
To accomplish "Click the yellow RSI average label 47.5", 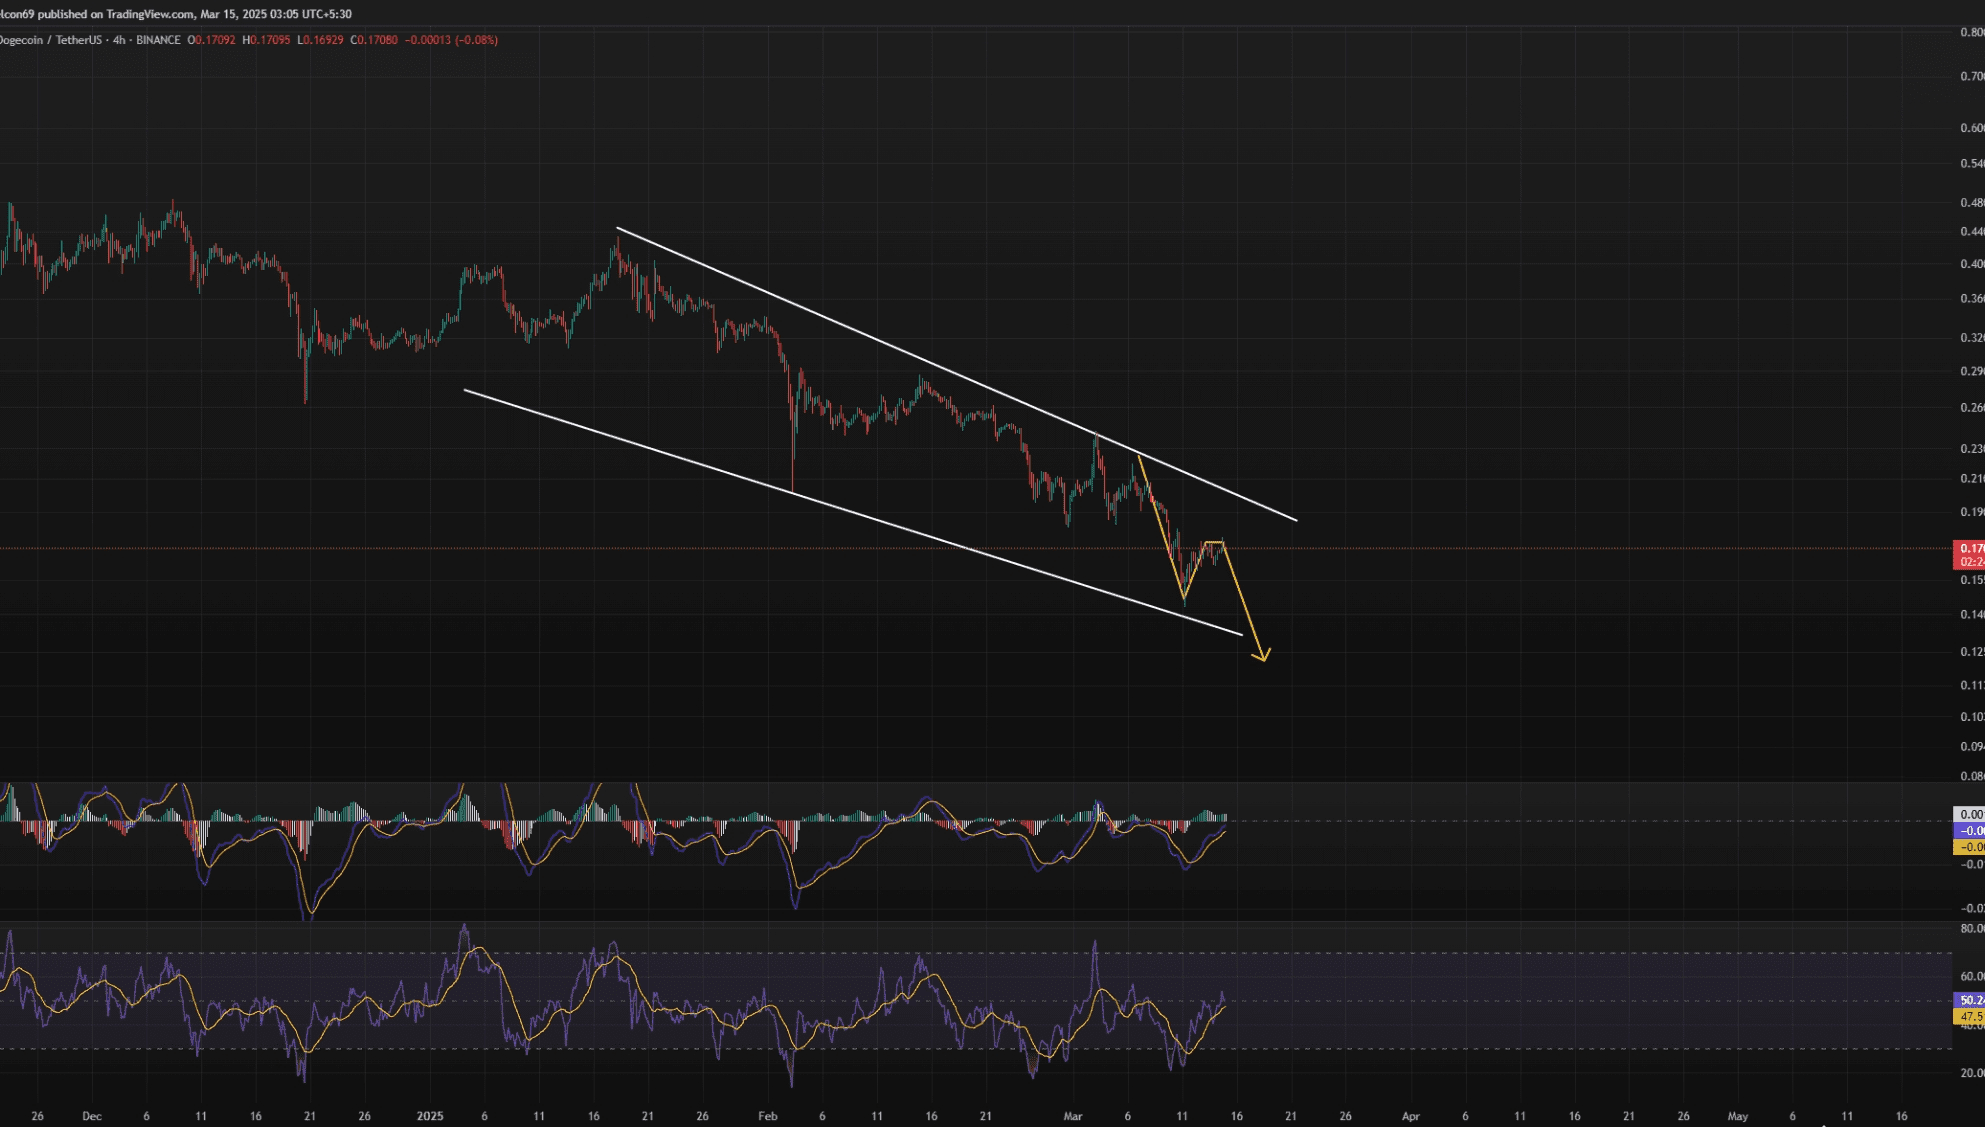I will 1970,1016.
